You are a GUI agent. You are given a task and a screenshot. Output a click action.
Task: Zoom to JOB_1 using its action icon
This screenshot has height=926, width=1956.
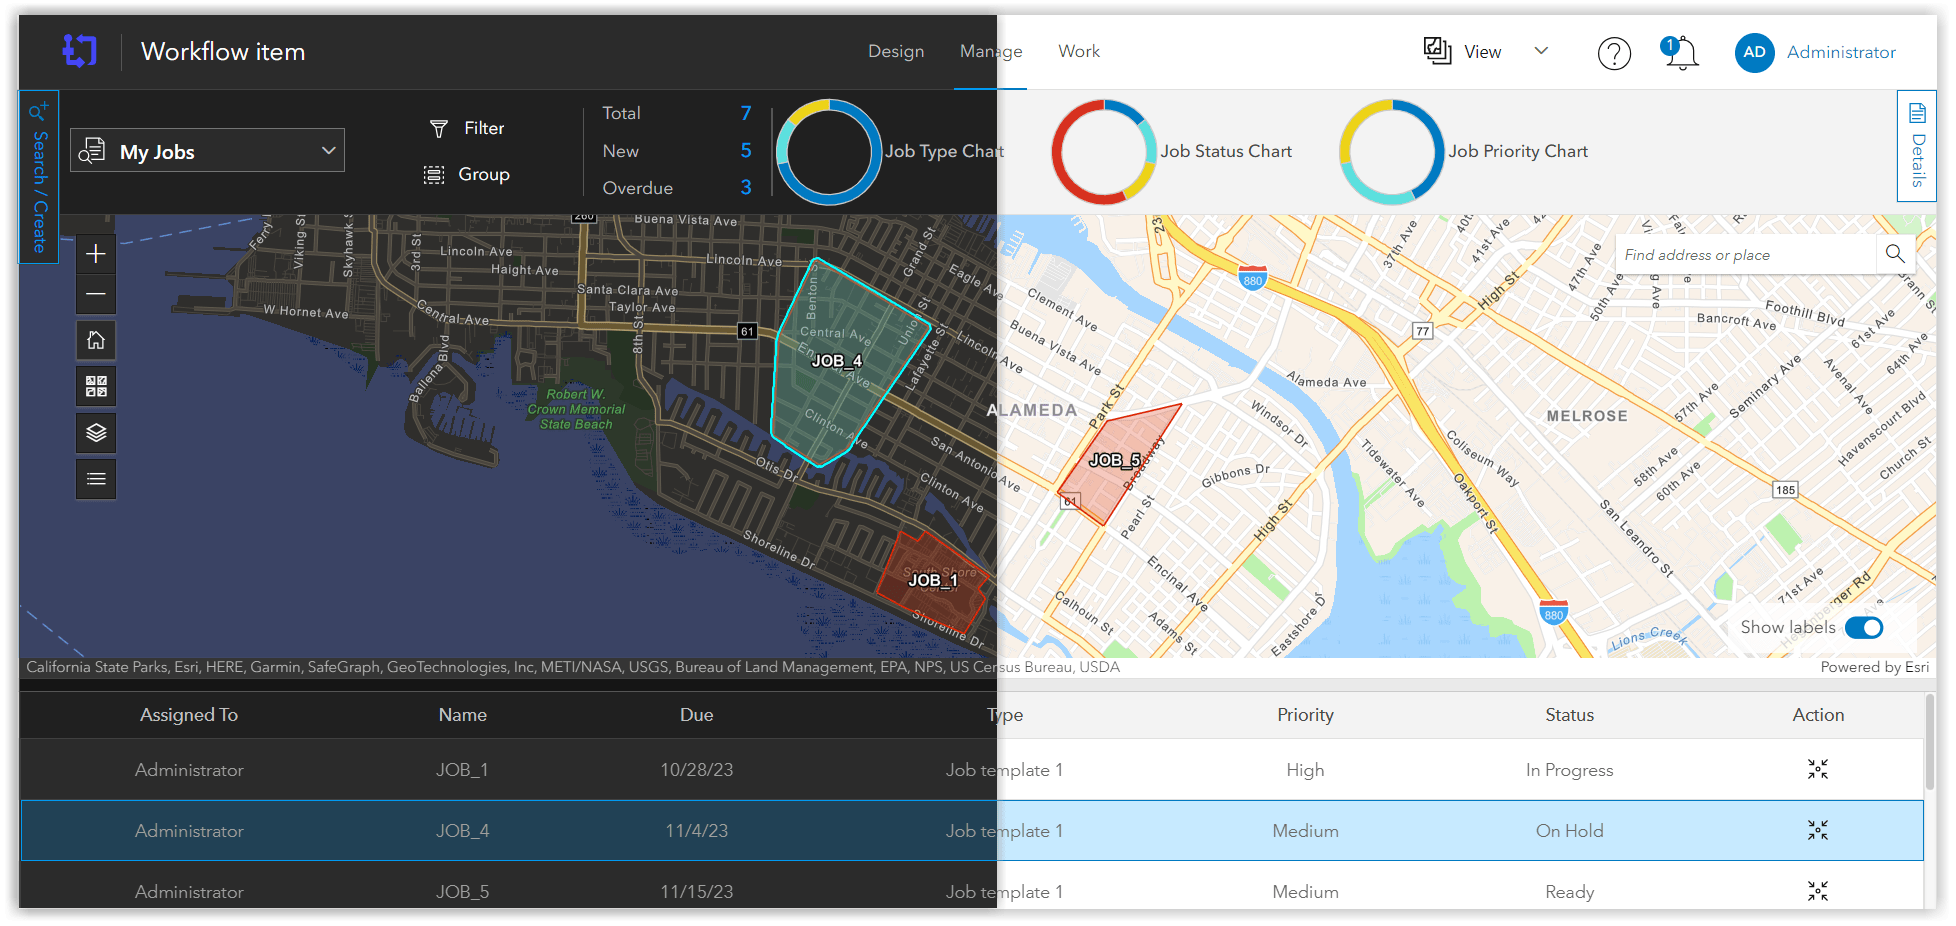click(1817, 769)
